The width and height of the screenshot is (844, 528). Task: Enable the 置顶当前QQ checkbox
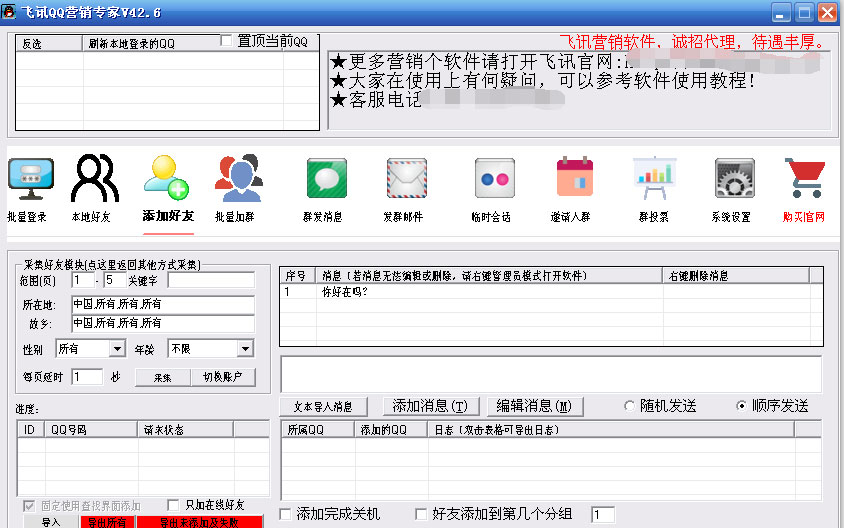pos(226,41)
